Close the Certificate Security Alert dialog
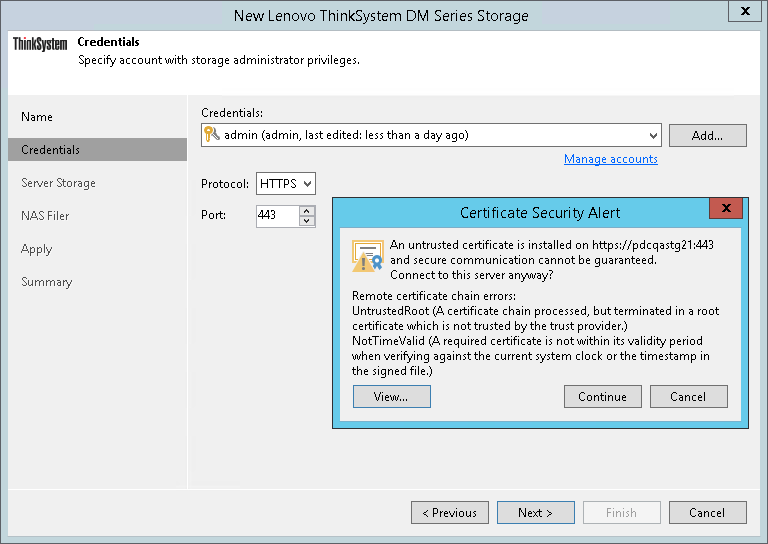The image size is (768, 544). click(726, 208)
